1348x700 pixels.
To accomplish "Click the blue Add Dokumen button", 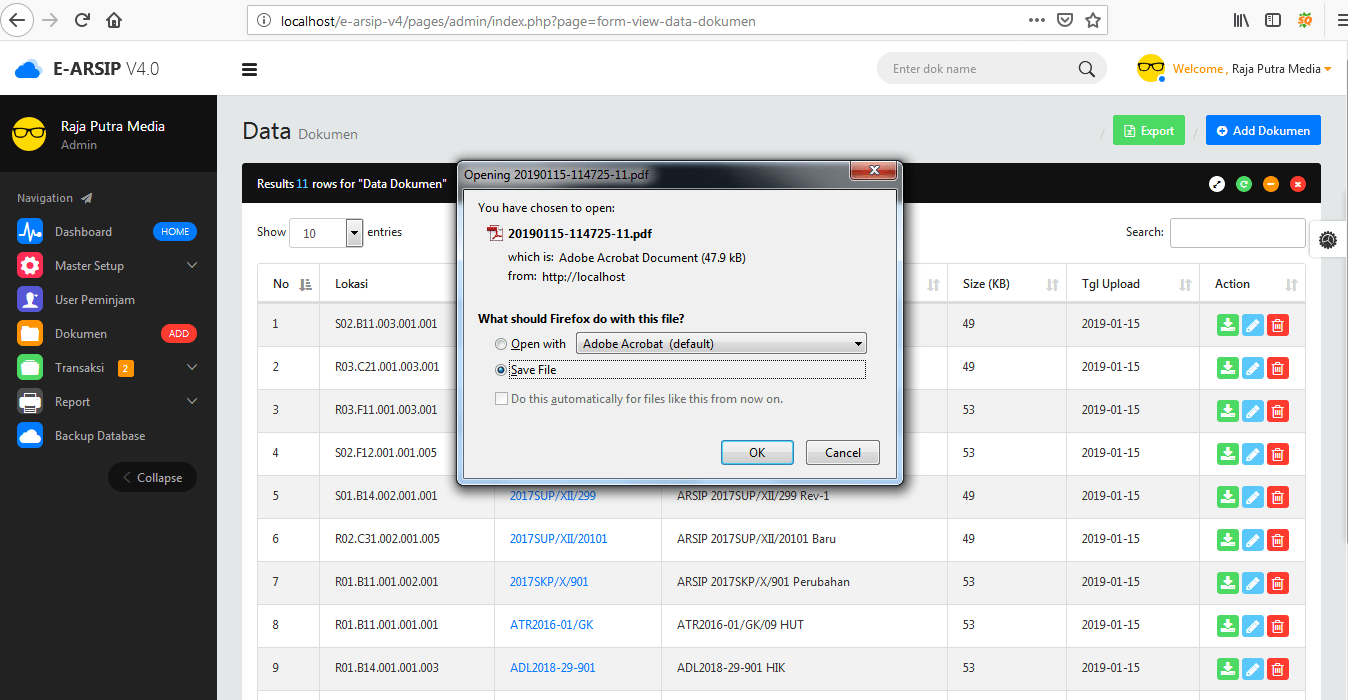I will (x=1262, y=130).
